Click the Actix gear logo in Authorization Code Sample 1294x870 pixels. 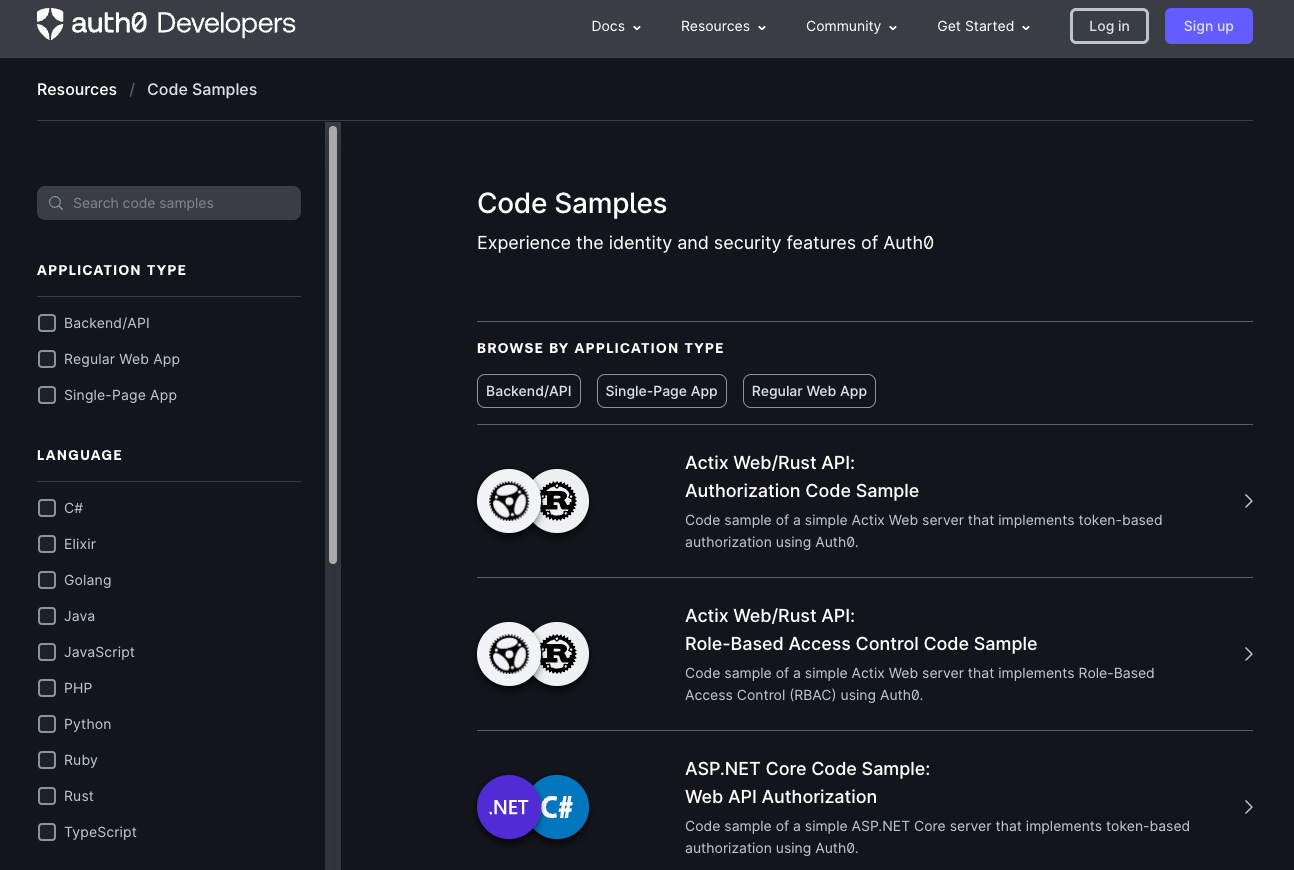(509, 501)
